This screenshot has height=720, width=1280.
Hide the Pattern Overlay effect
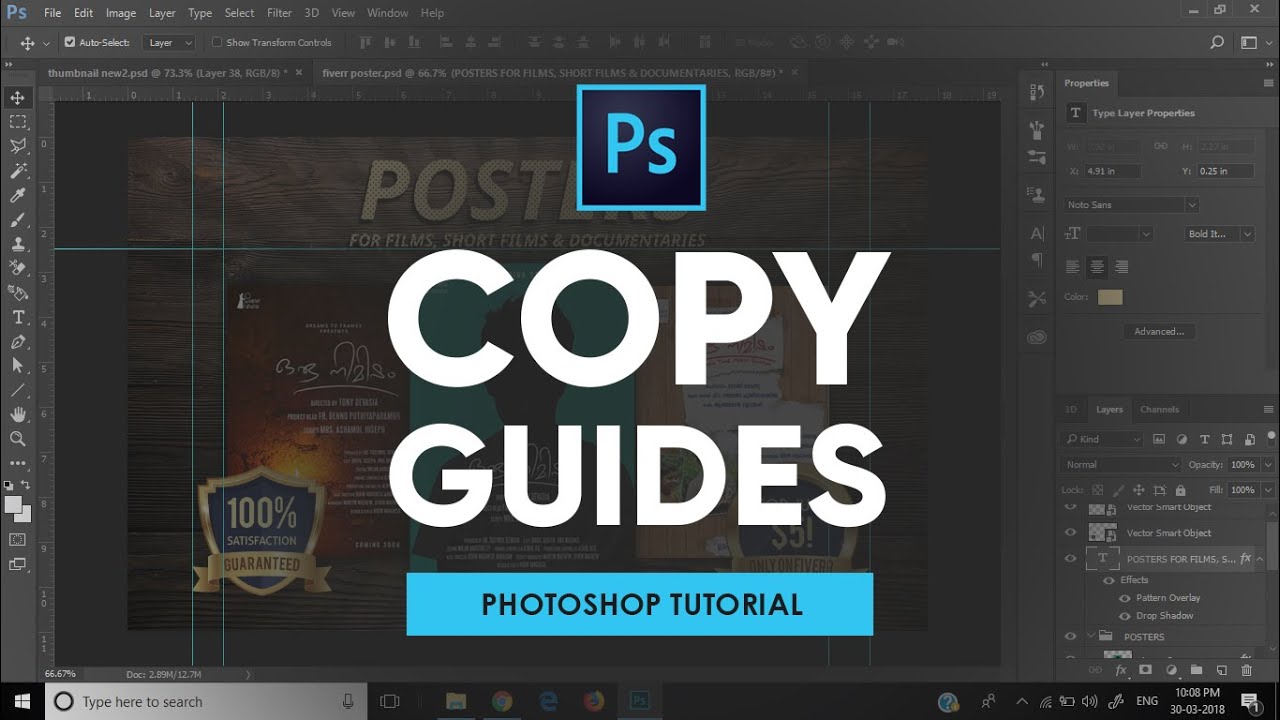tap(1125, 598)
